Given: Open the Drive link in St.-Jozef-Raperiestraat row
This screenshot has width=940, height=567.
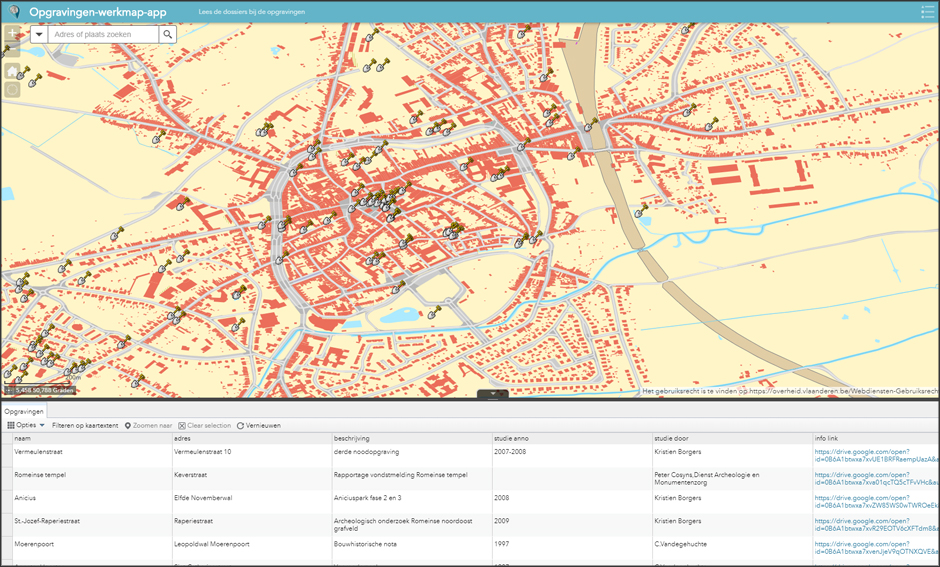Looking at the screenshot, I should coord(876,524).
